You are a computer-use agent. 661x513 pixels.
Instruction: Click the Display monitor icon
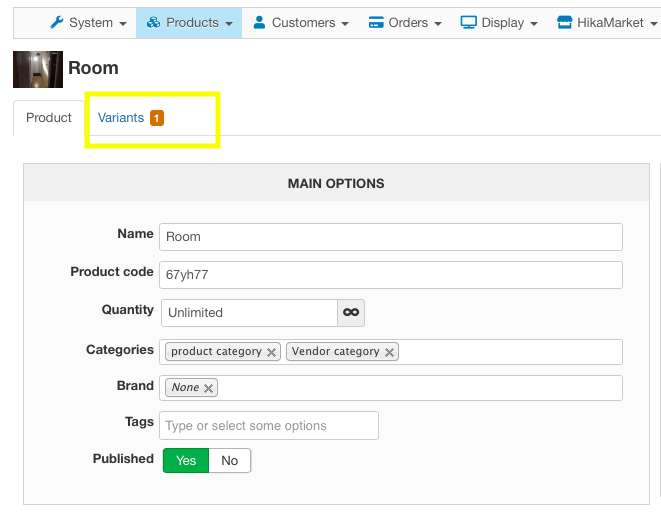[x=468, y=23]
